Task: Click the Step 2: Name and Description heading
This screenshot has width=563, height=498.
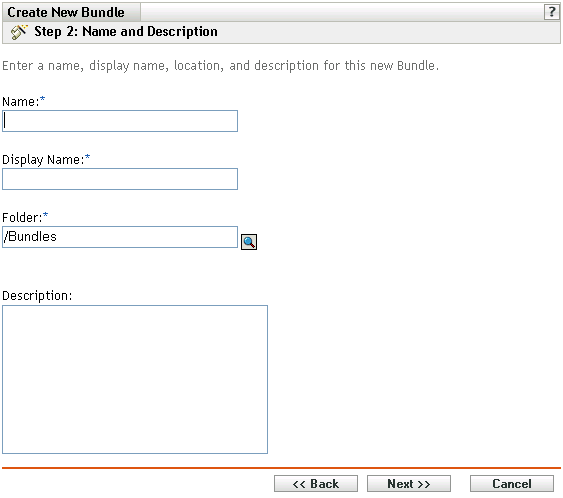Action: [x=126, y=32]
